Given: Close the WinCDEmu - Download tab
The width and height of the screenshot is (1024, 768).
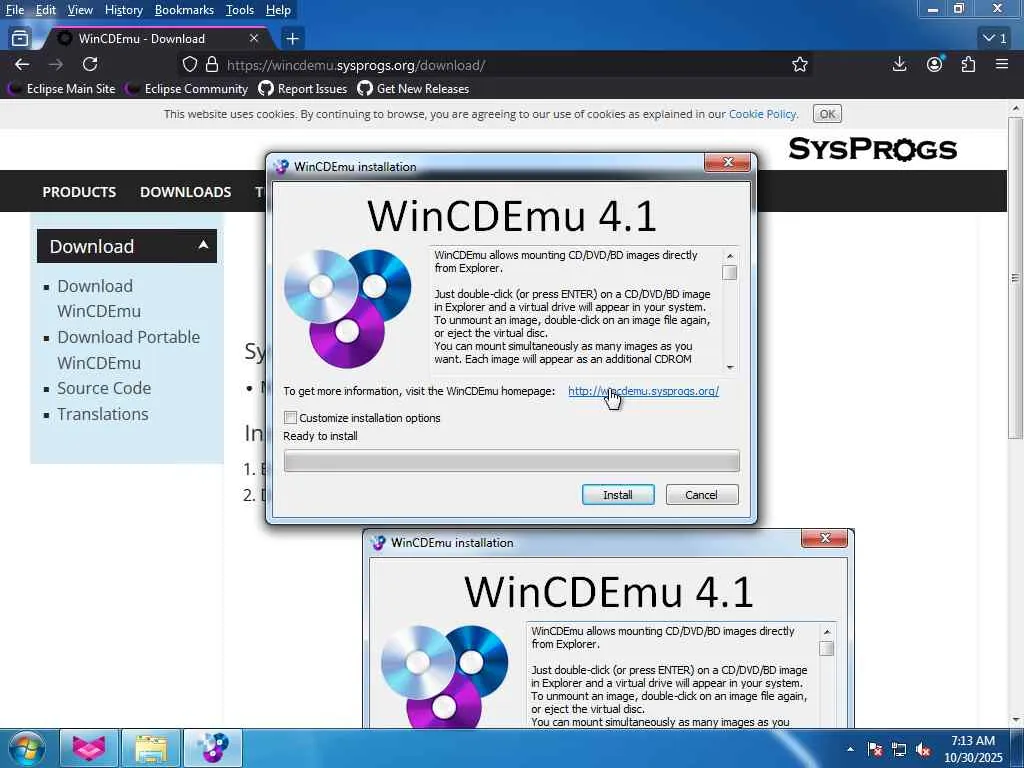Looking at the screenshot, I should (254, 39).
